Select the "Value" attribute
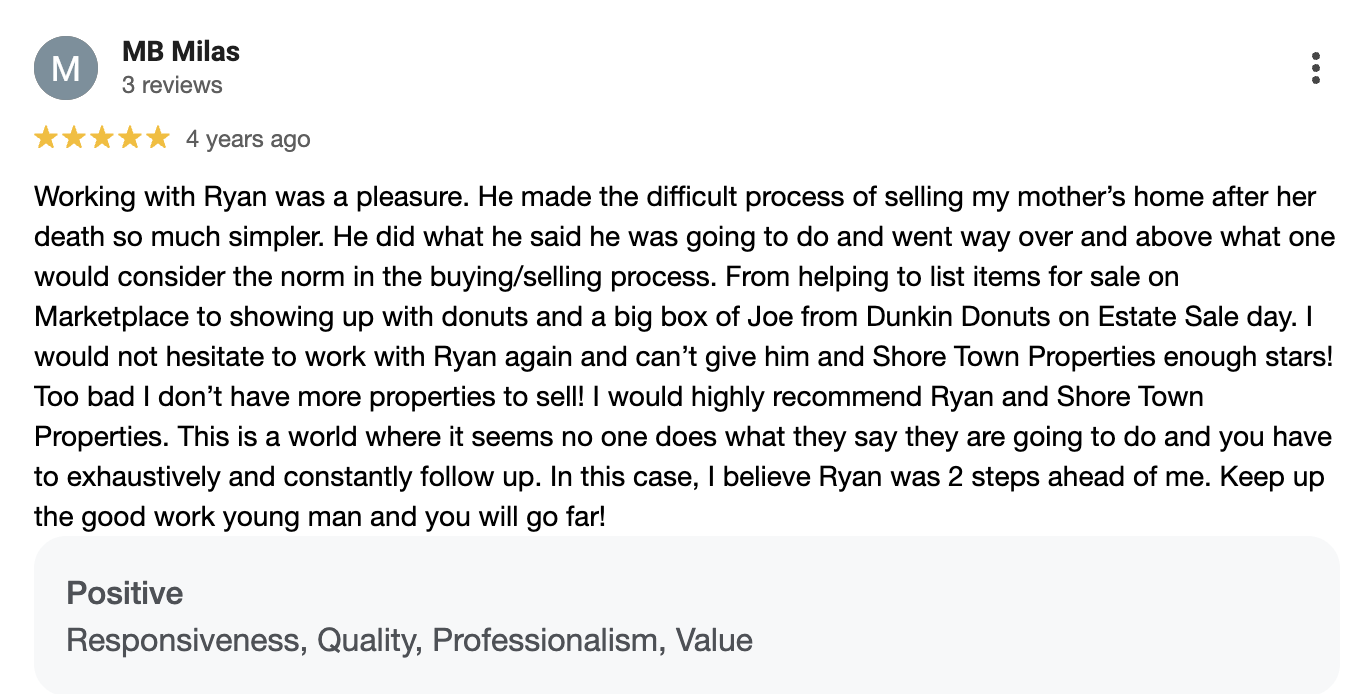The height and width of the screenshot is (694, 1356). [714, 640]
